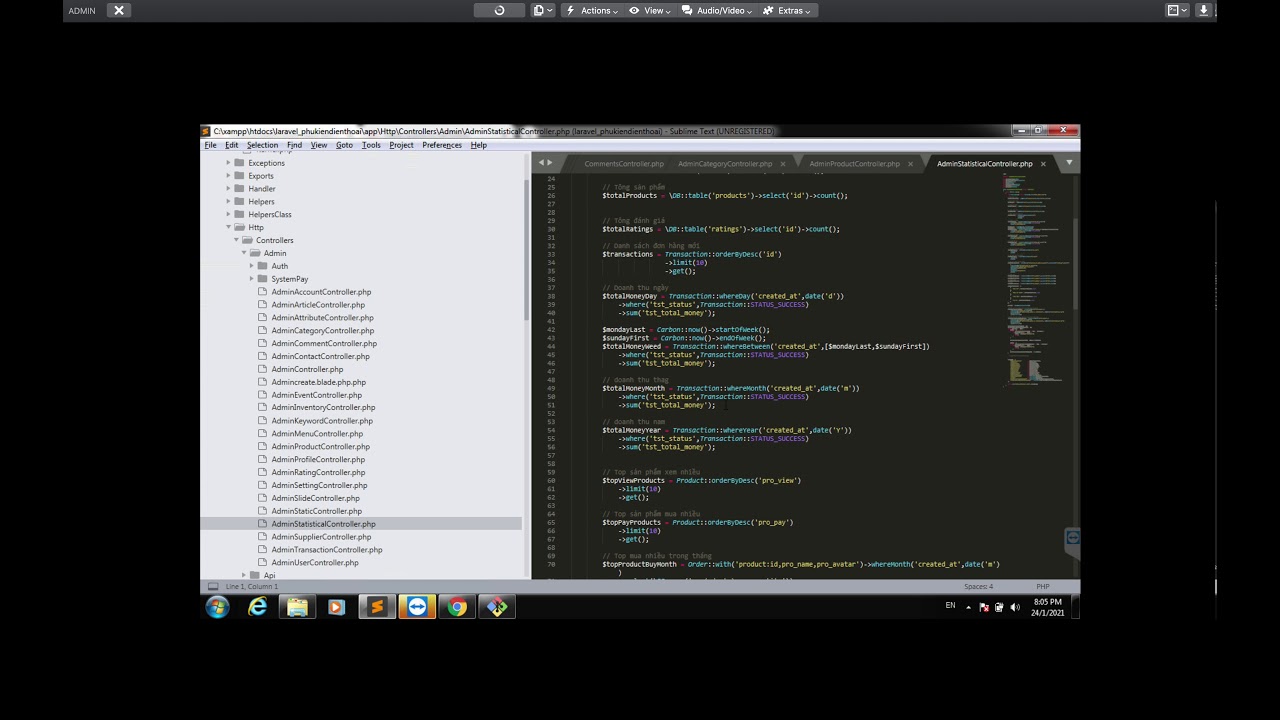
Task: Open TeamViewer file transfer dropdown
Action: pyautogui.click(x=543, y=10)
